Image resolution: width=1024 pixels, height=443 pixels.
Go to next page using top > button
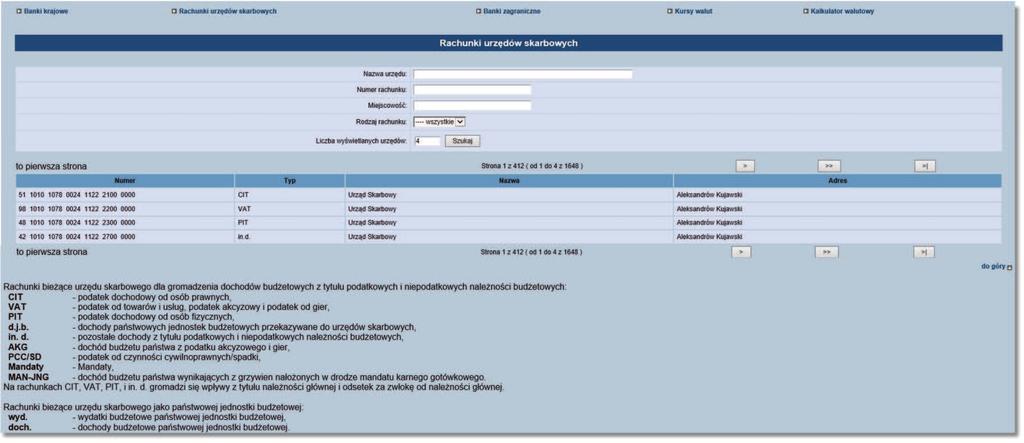click(745, 166)
